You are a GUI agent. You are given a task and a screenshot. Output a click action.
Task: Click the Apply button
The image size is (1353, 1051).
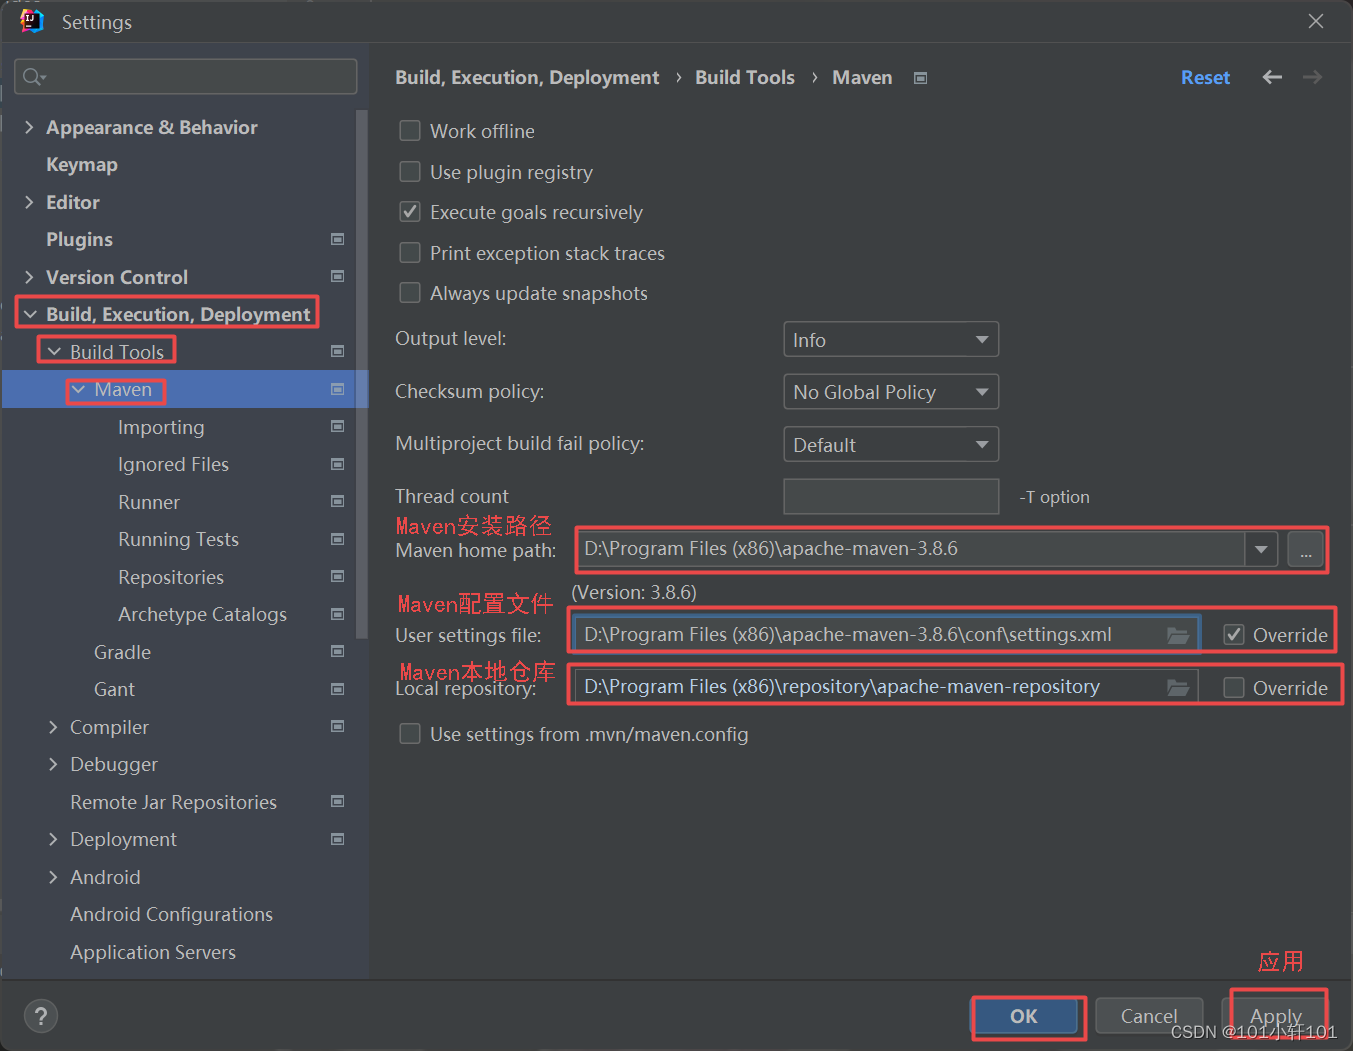point(1276,1016)
